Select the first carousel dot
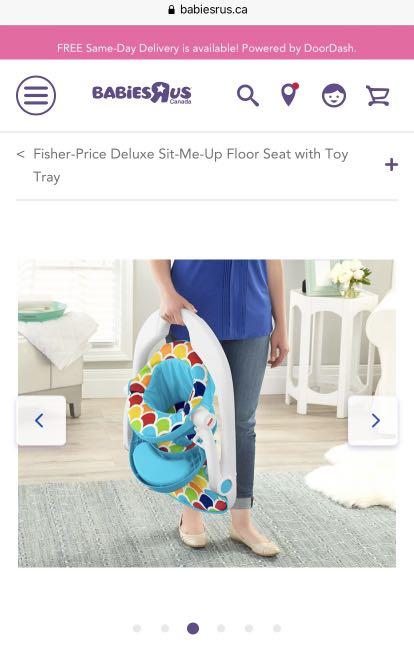 click(137, 628)
